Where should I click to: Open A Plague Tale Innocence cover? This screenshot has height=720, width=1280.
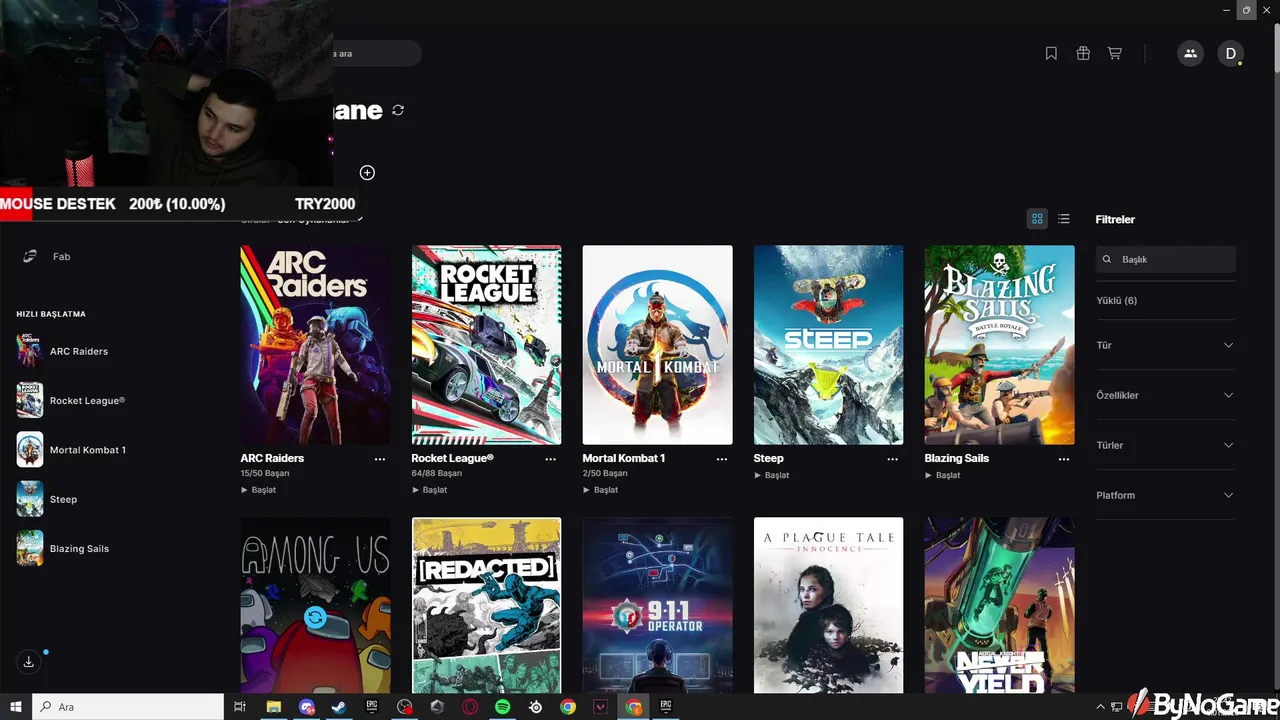pyautogui.click(x=828, y=605)
